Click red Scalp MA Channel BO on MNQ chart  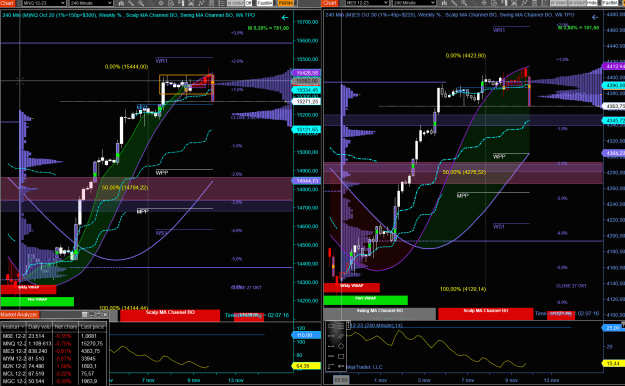[x=170, y=315]
